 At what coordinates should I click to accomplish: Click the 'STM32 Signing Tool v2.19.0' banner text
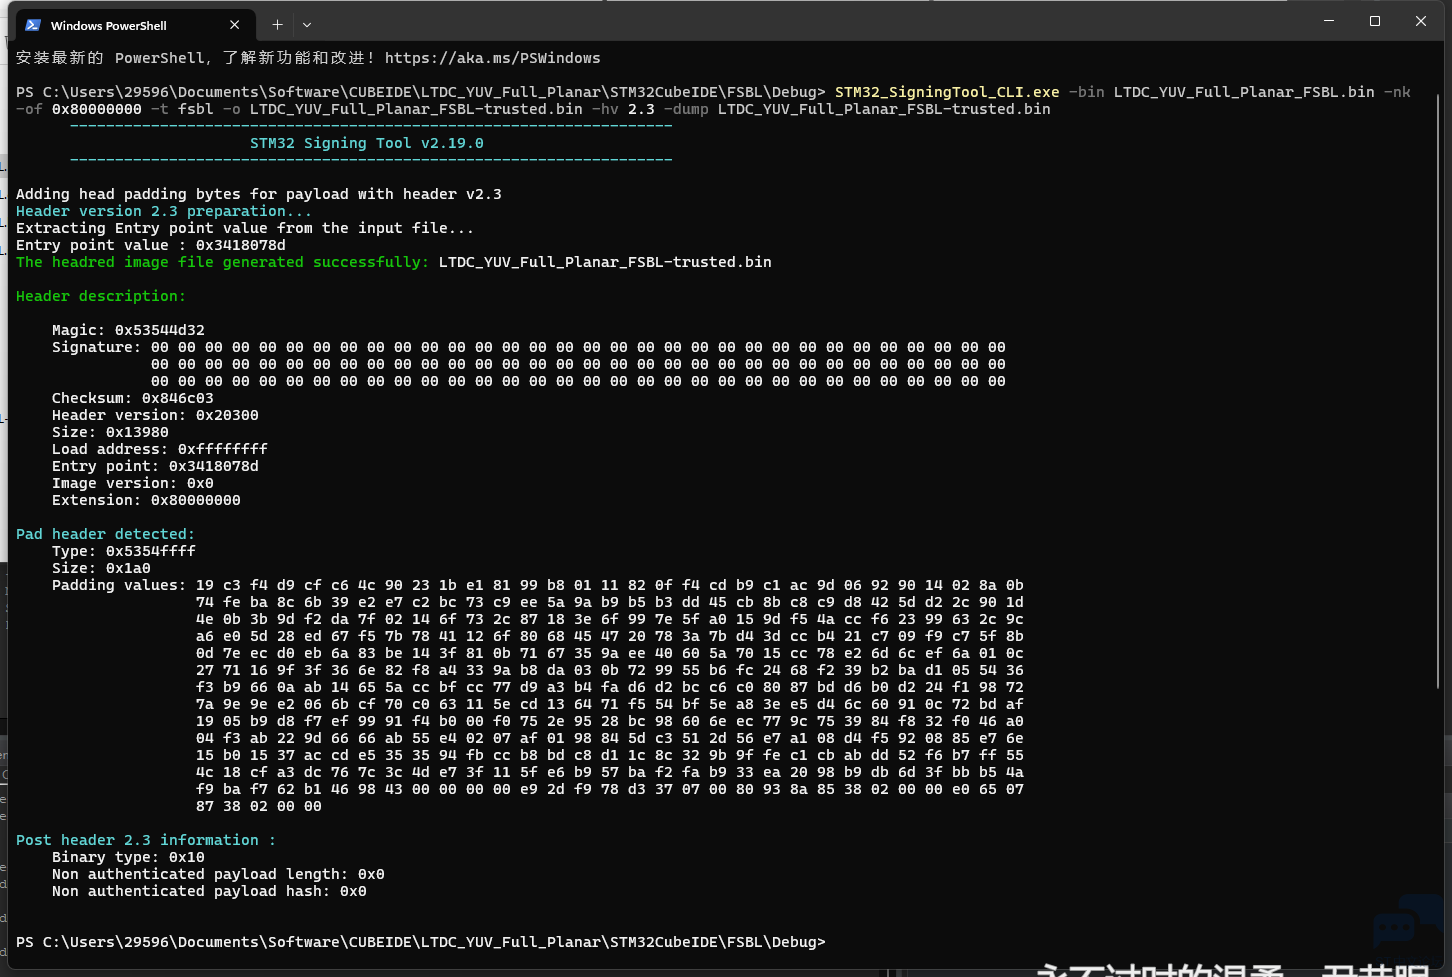click(367, 143)
